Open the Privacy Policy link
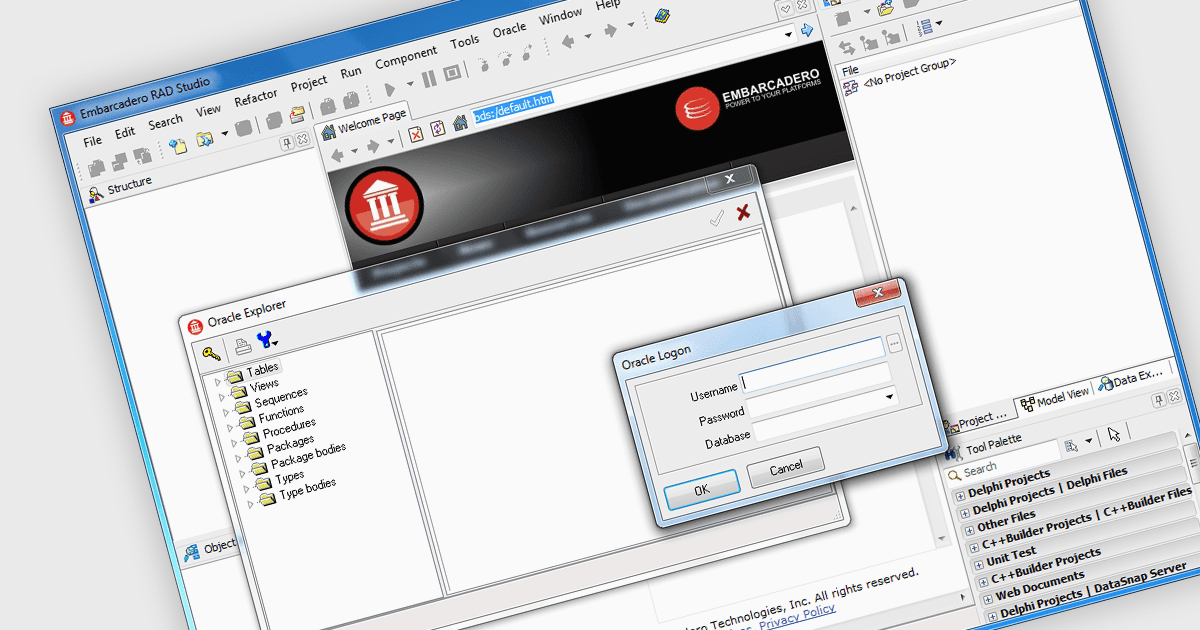1200x630 pixels. click(x=796, y=617)
